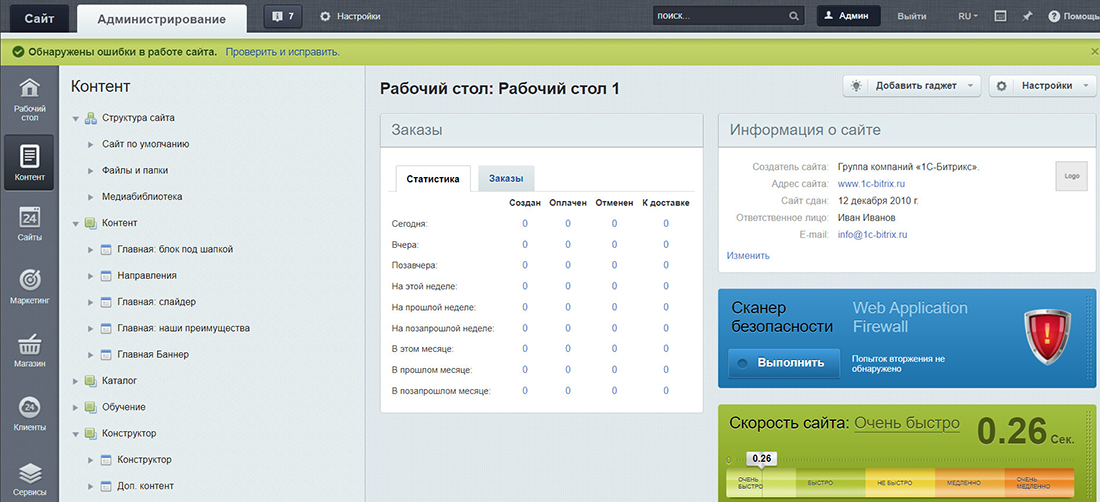Click the search magnifier icon
Image resolution: width=1100 pixels, height=502 pixels.
[x=793, y=16]
